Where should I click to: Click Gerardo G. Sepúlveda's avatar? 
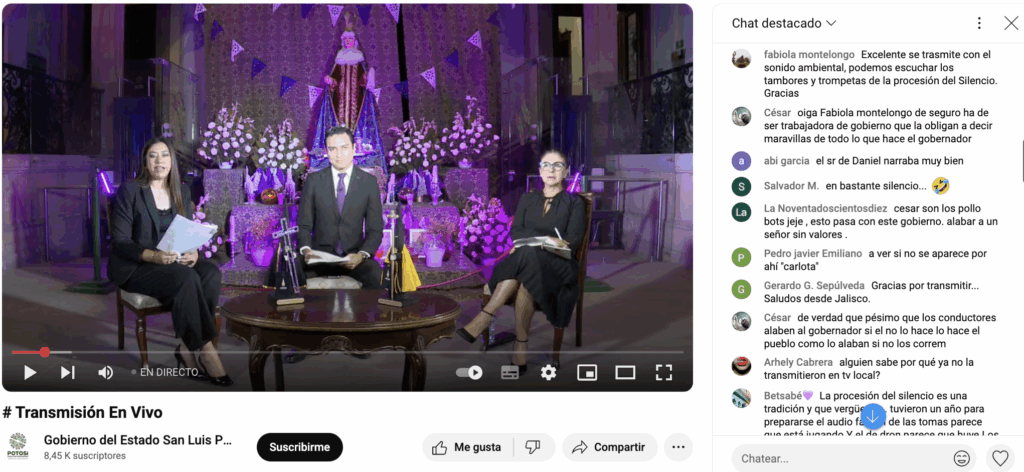click(741, 289)
